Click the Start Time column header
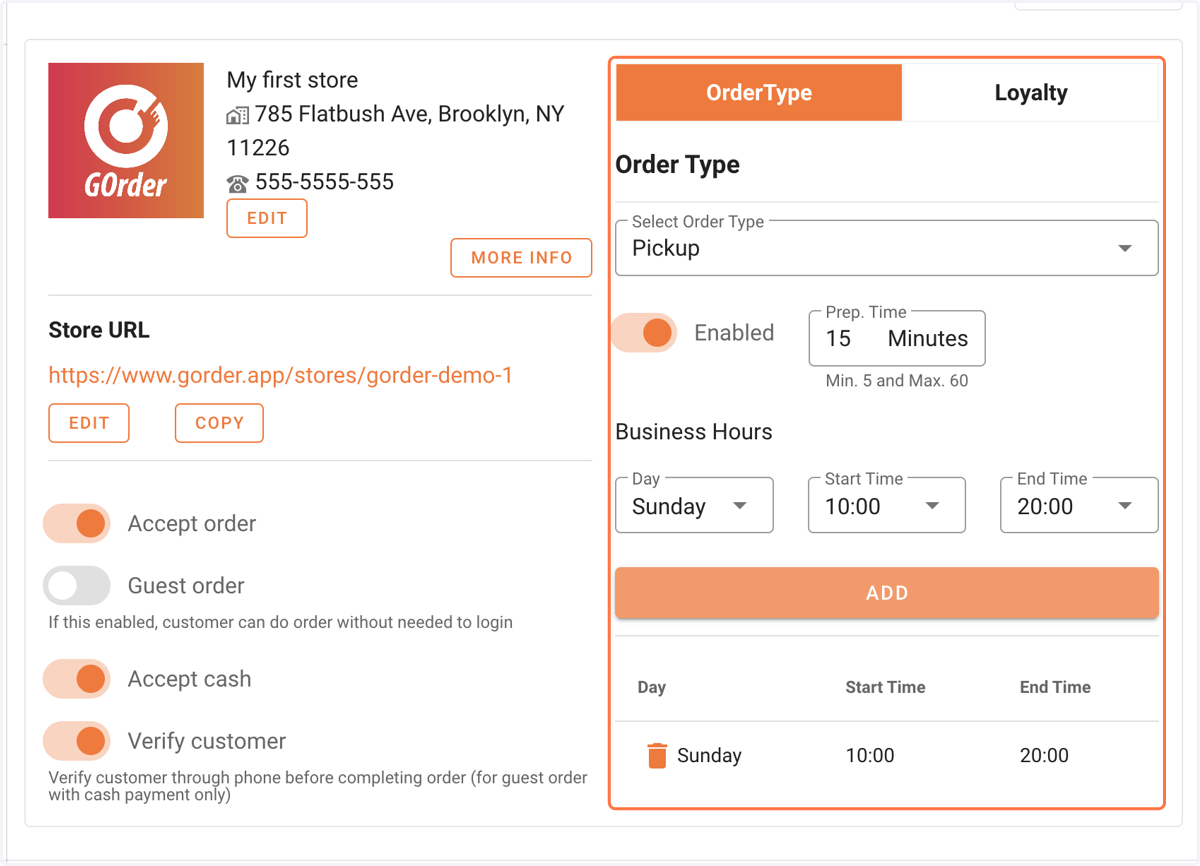 tap(885, 687)
